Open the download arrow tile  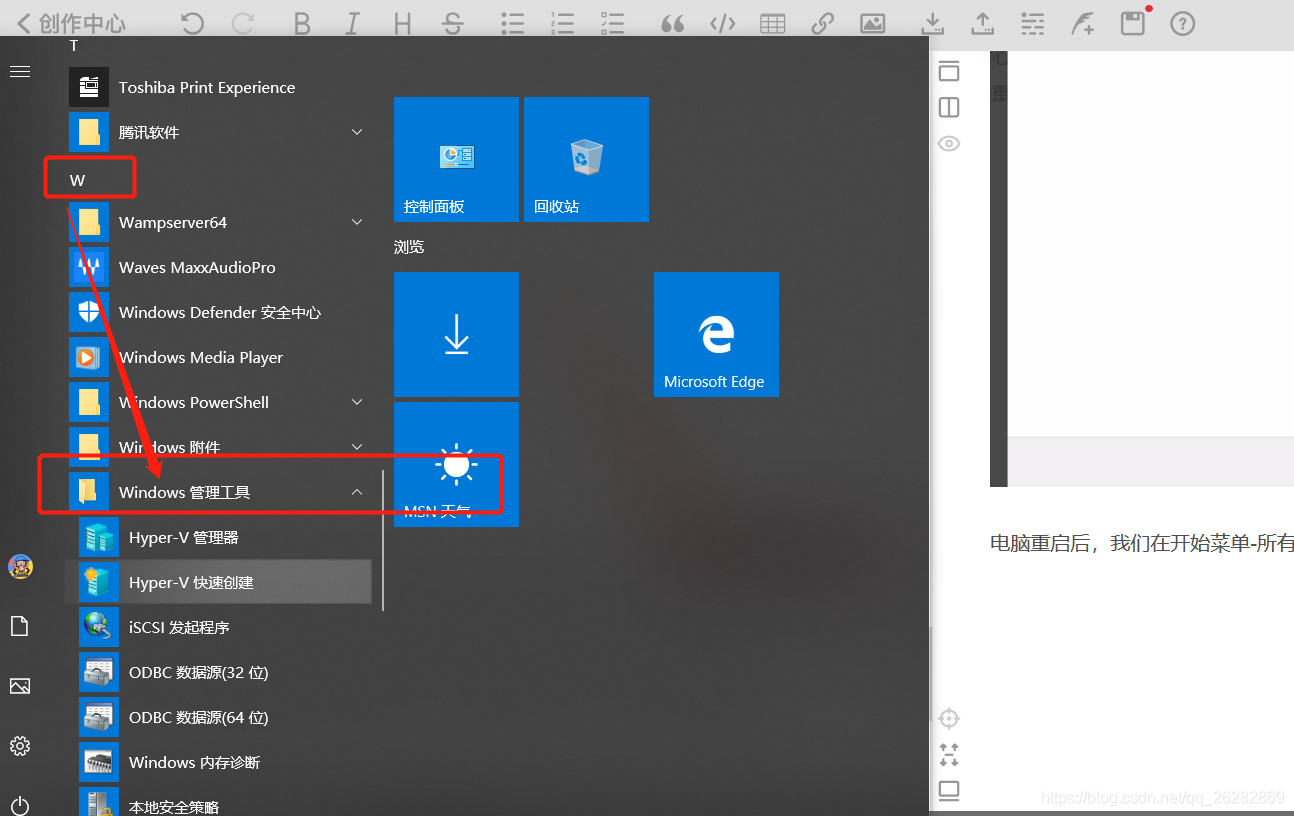pos(456,334)
